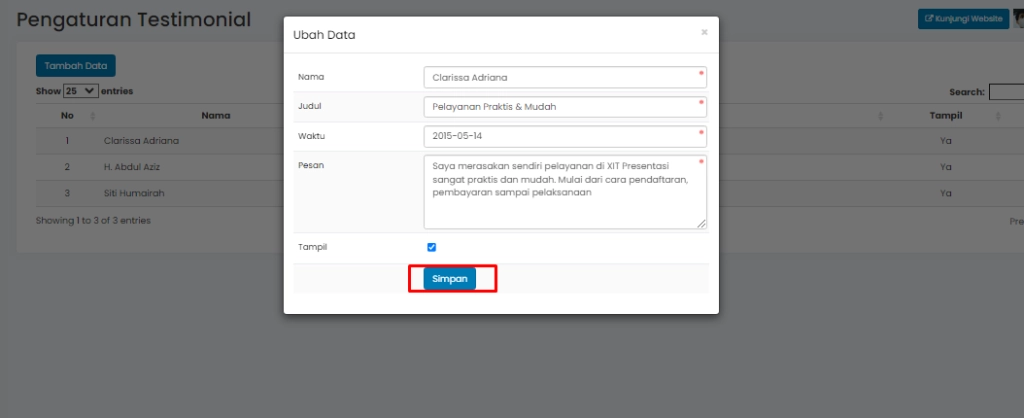Click sort arrows left of Tampil header
1024x418 pixels.
pos(880,116)
